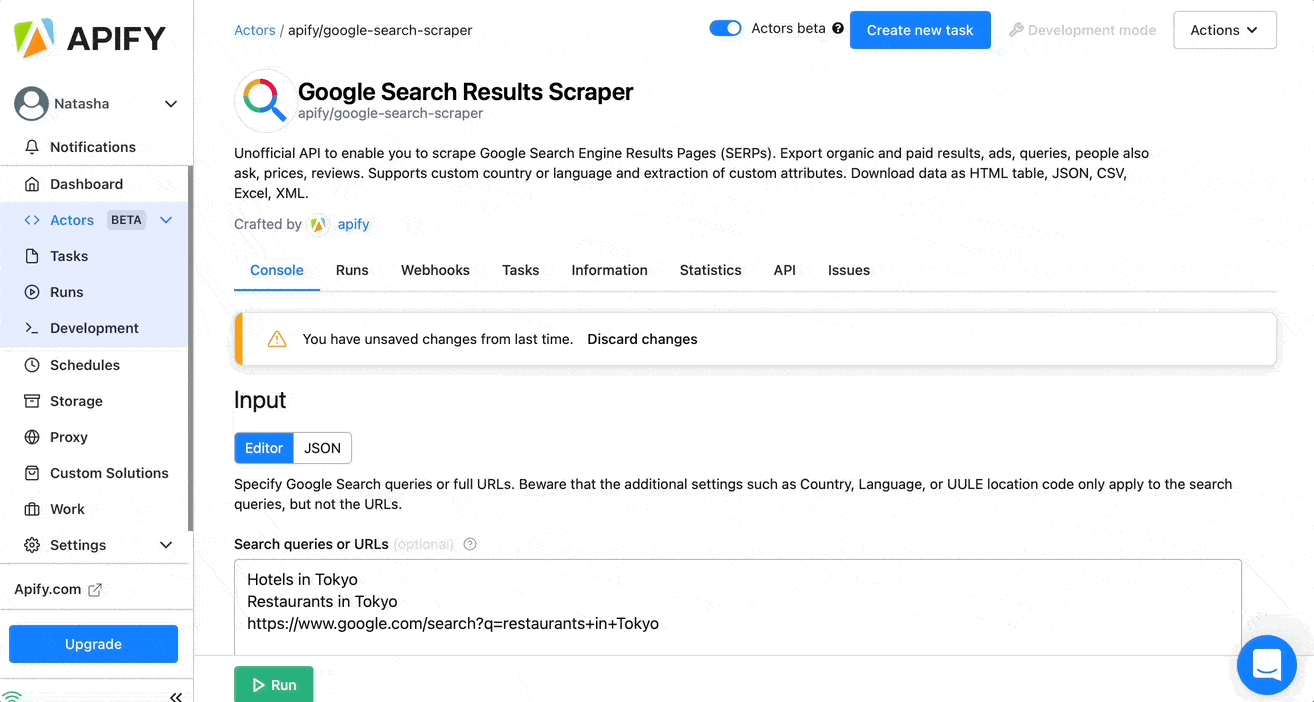Open the API tab

click(785, 270)
